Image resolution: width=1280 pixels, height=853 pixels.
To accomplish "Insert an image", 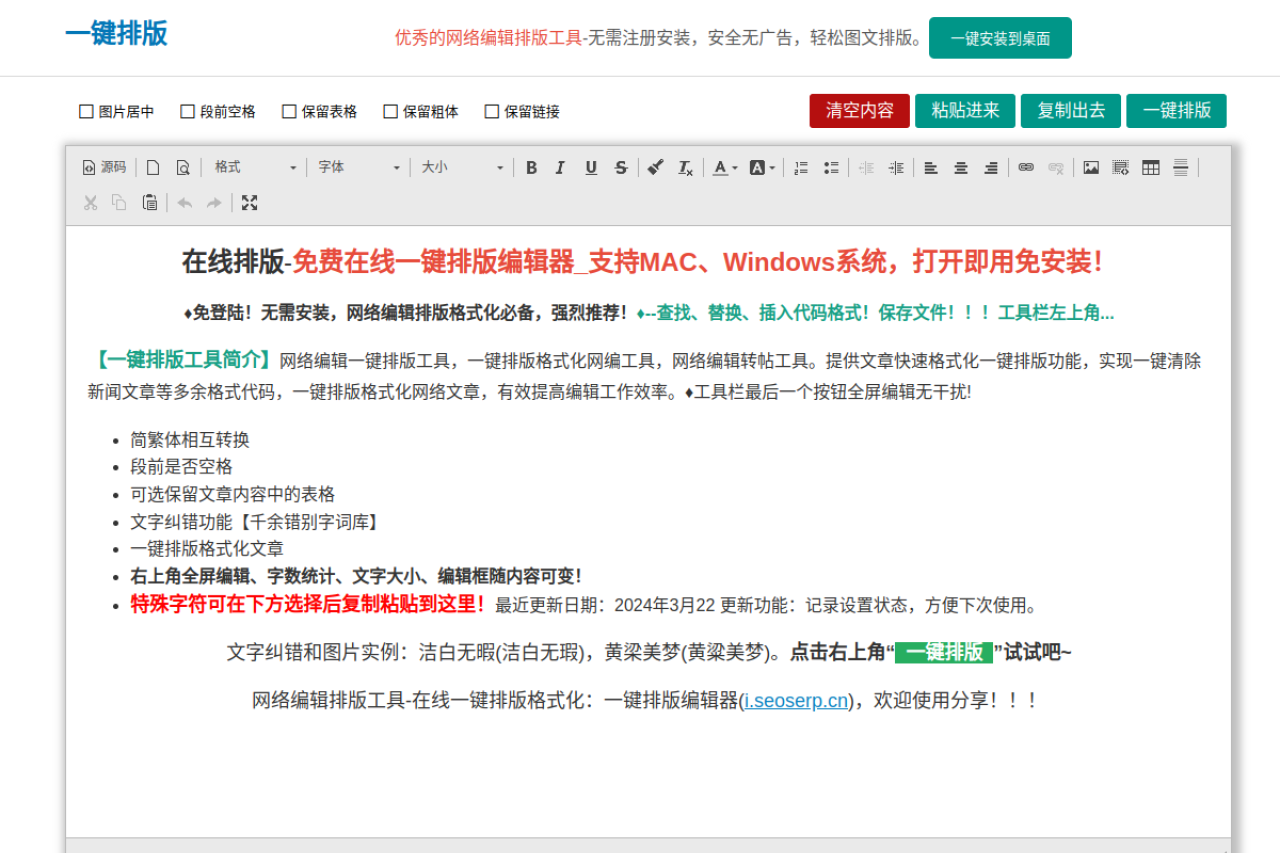I will (x=1091, y=167).
